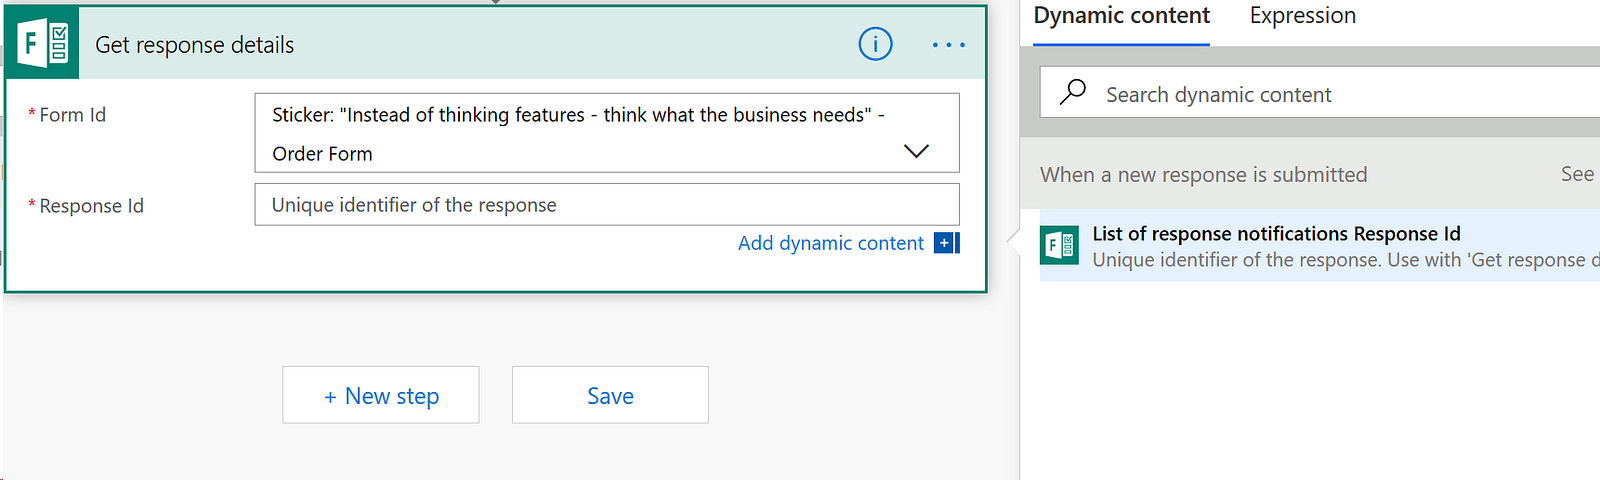Click the magnifier icon in dynamic content search

(x=1073, y=92)
